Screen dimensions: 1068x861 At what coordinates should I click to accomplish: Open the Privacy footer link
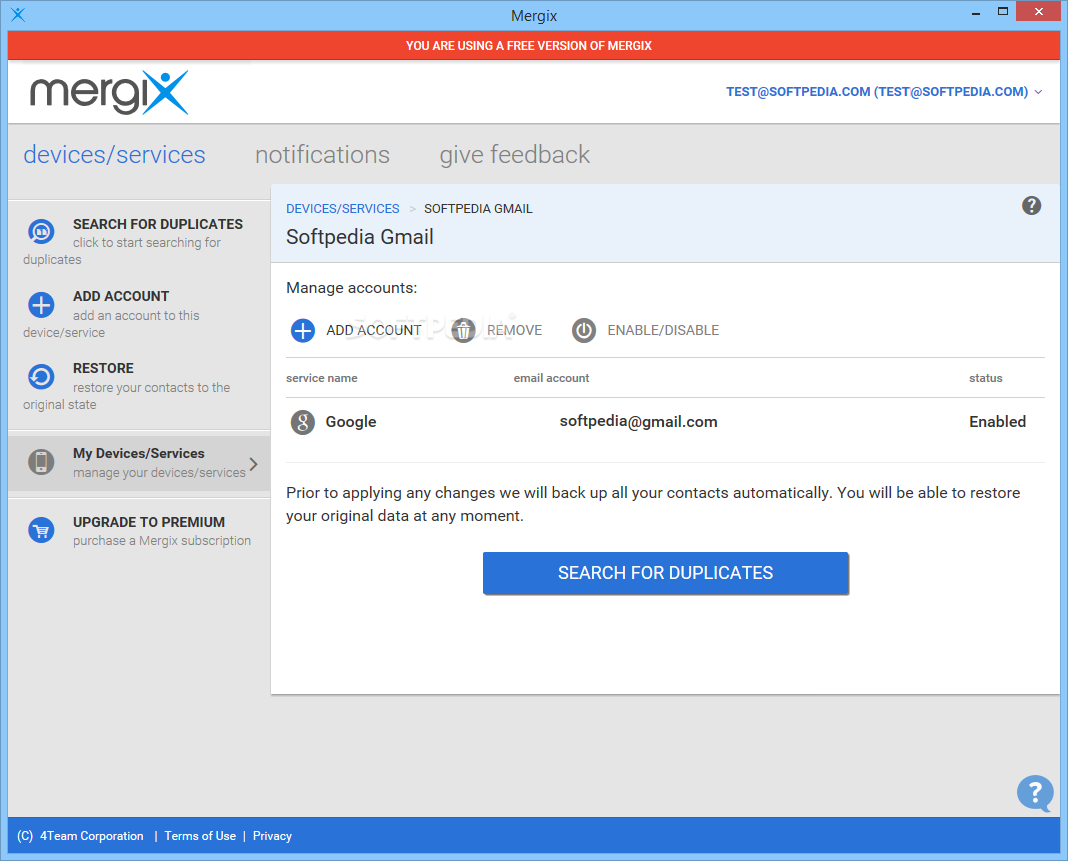[272, 836]
